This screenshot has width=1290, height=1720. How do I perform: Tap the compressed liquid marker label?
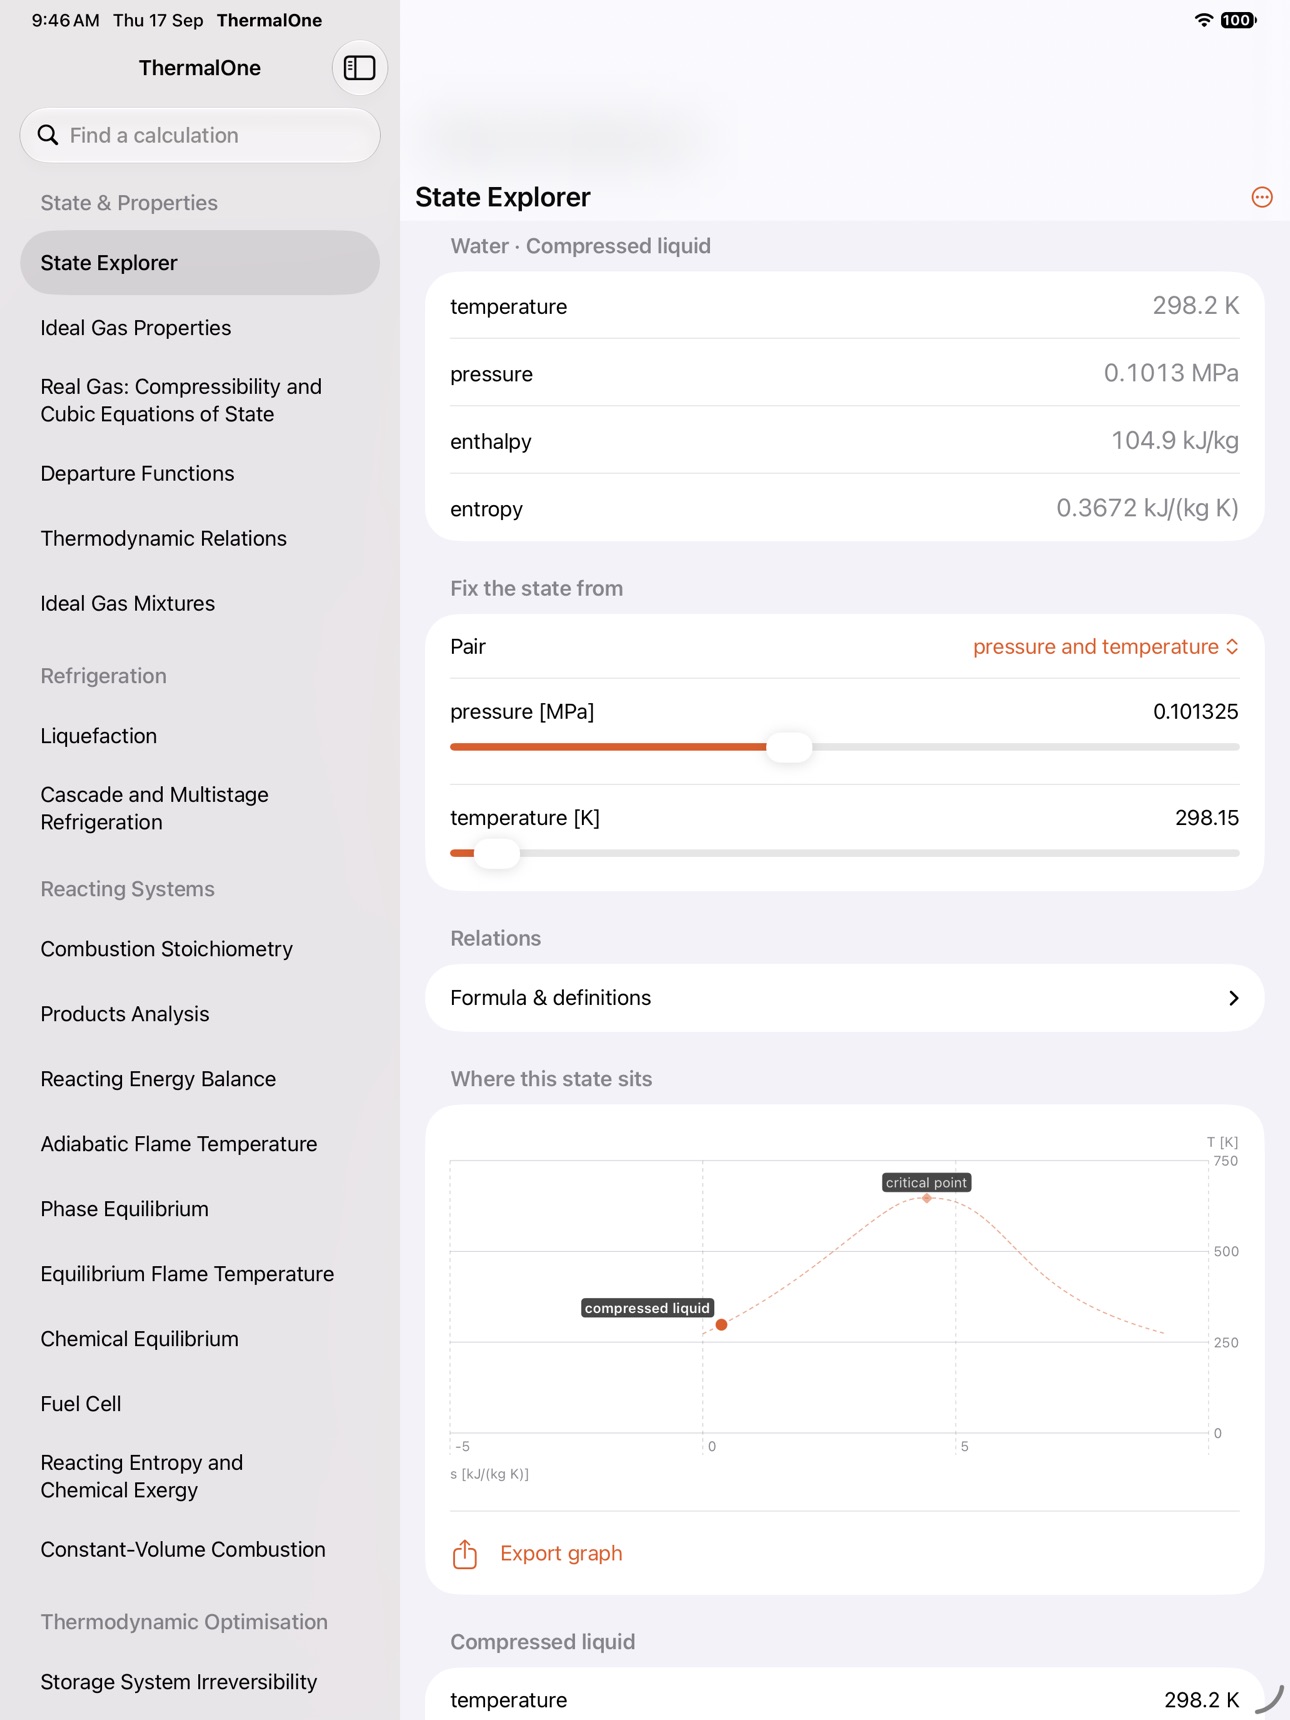click(x=647, y=1308)
